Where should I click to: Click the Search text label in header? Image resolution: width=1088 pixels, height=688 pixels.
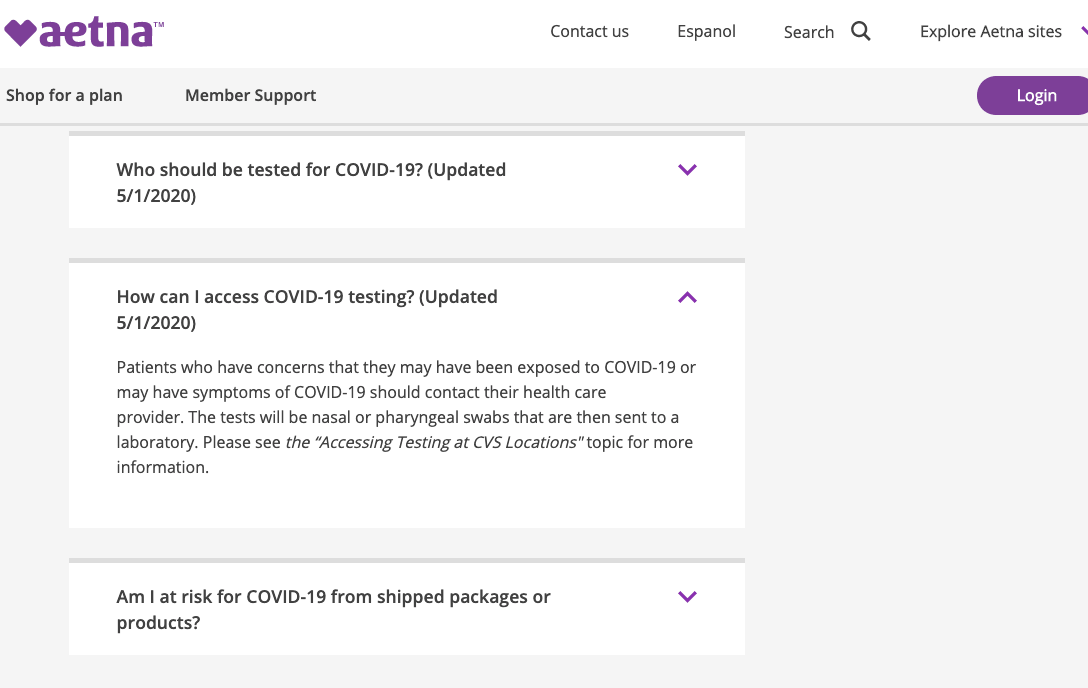pos(808,32)
